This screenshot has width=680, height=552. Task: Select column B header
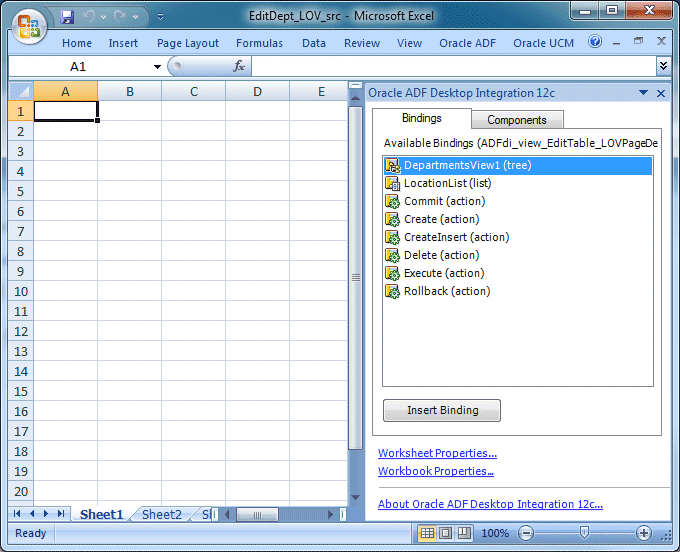coord(130,91)
